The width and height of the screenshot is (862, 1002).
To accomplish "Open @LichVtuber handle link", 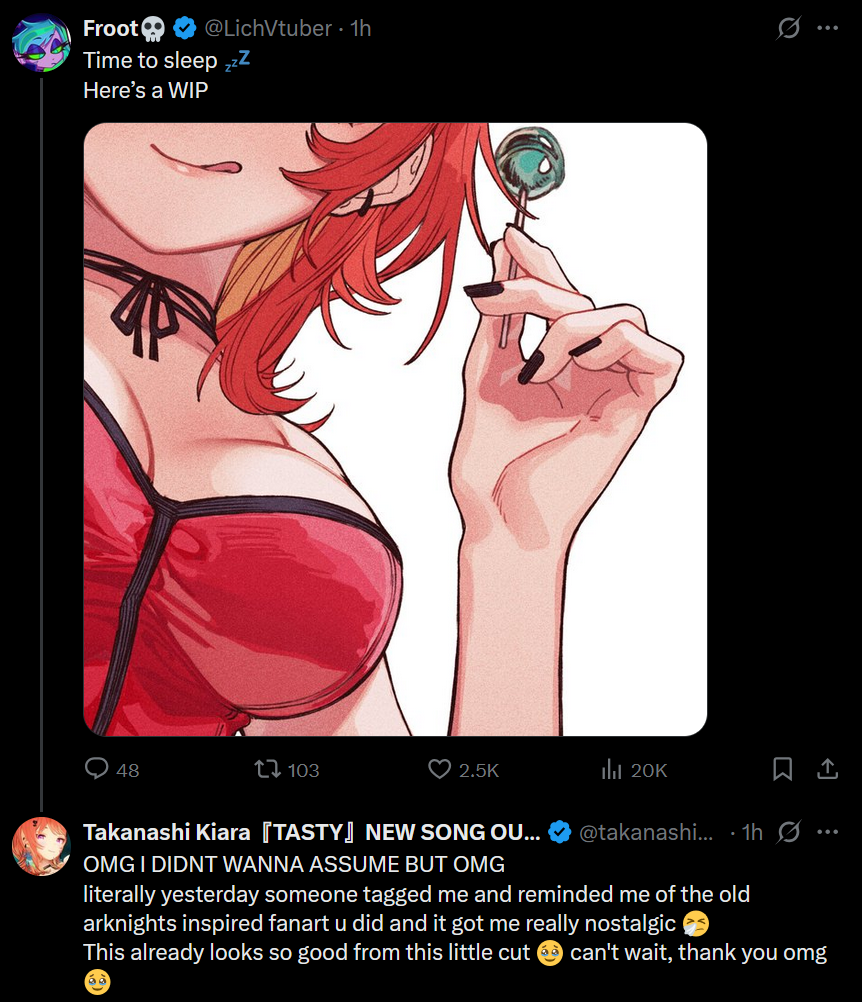I will click(268, 28).
